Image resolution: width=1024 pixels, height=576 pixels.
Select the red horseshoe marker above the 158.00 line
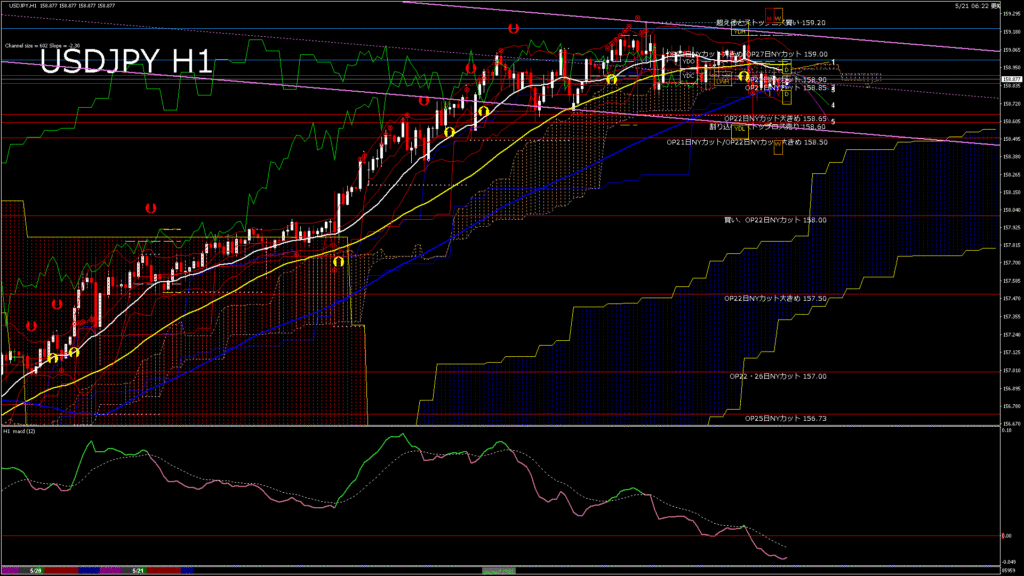(151, 208)
